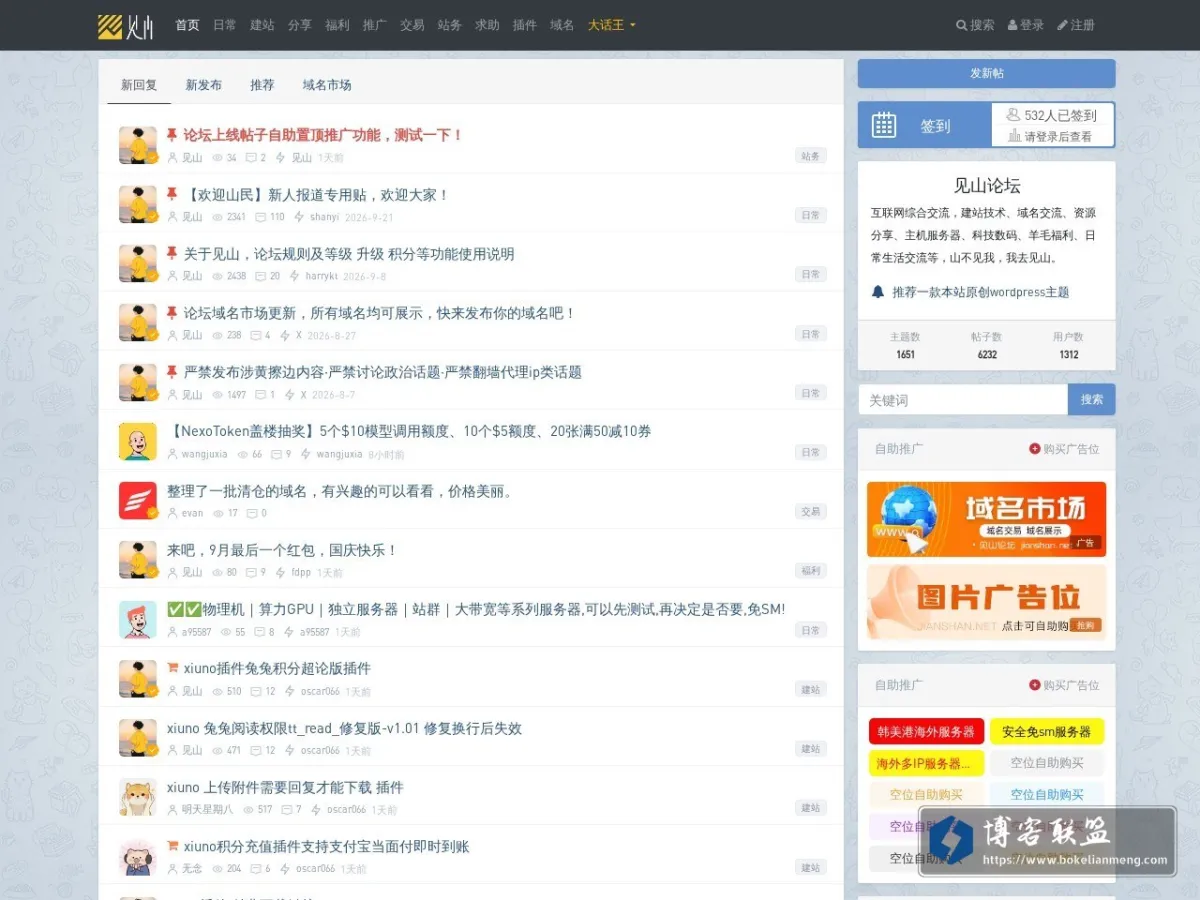Click the 交易 tag on evan's post
This screenshot has height=900, width=1200.
pos(811,511)
